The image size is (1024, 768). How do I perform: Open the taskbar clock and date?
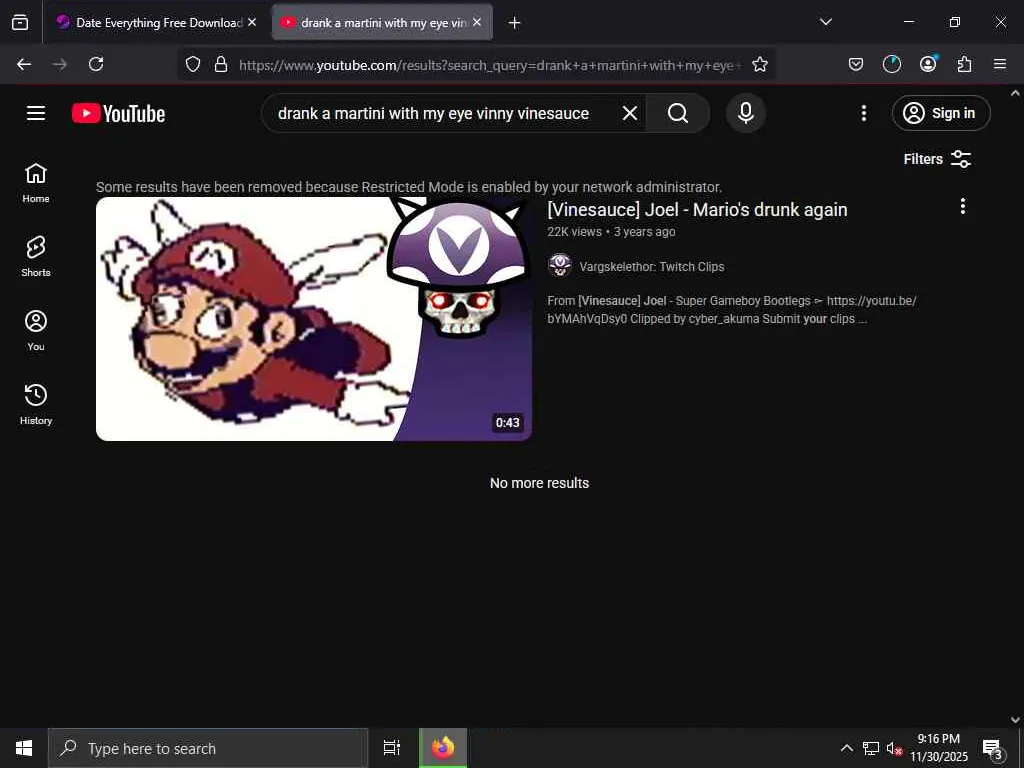938,748
